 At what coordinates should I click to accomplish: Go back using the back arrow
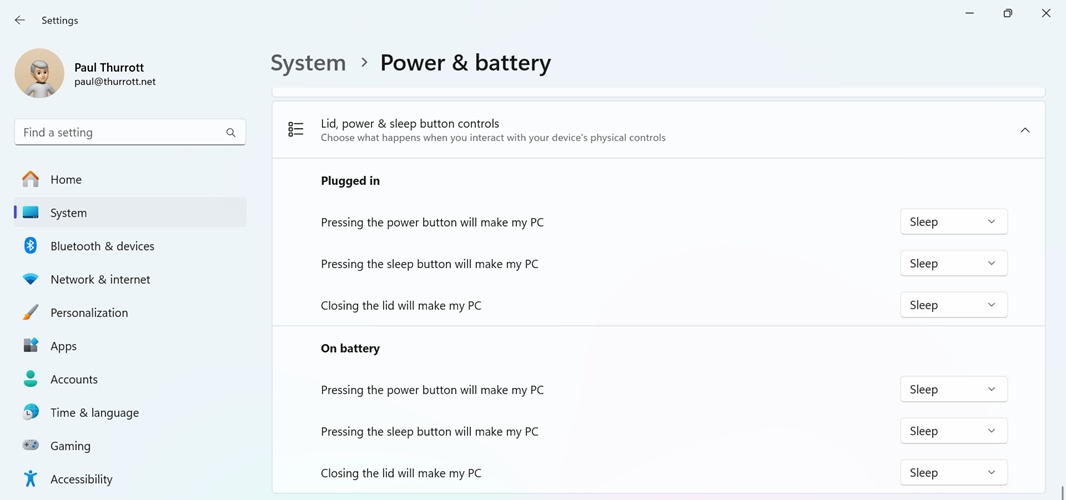20,20
